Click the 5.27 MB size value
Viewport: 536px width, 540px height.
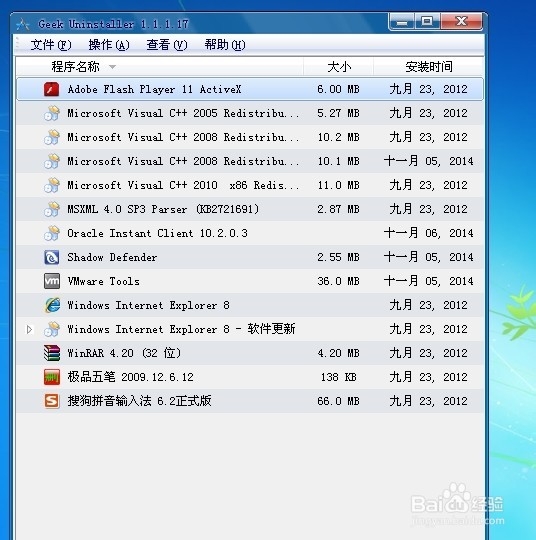point(338,113)
